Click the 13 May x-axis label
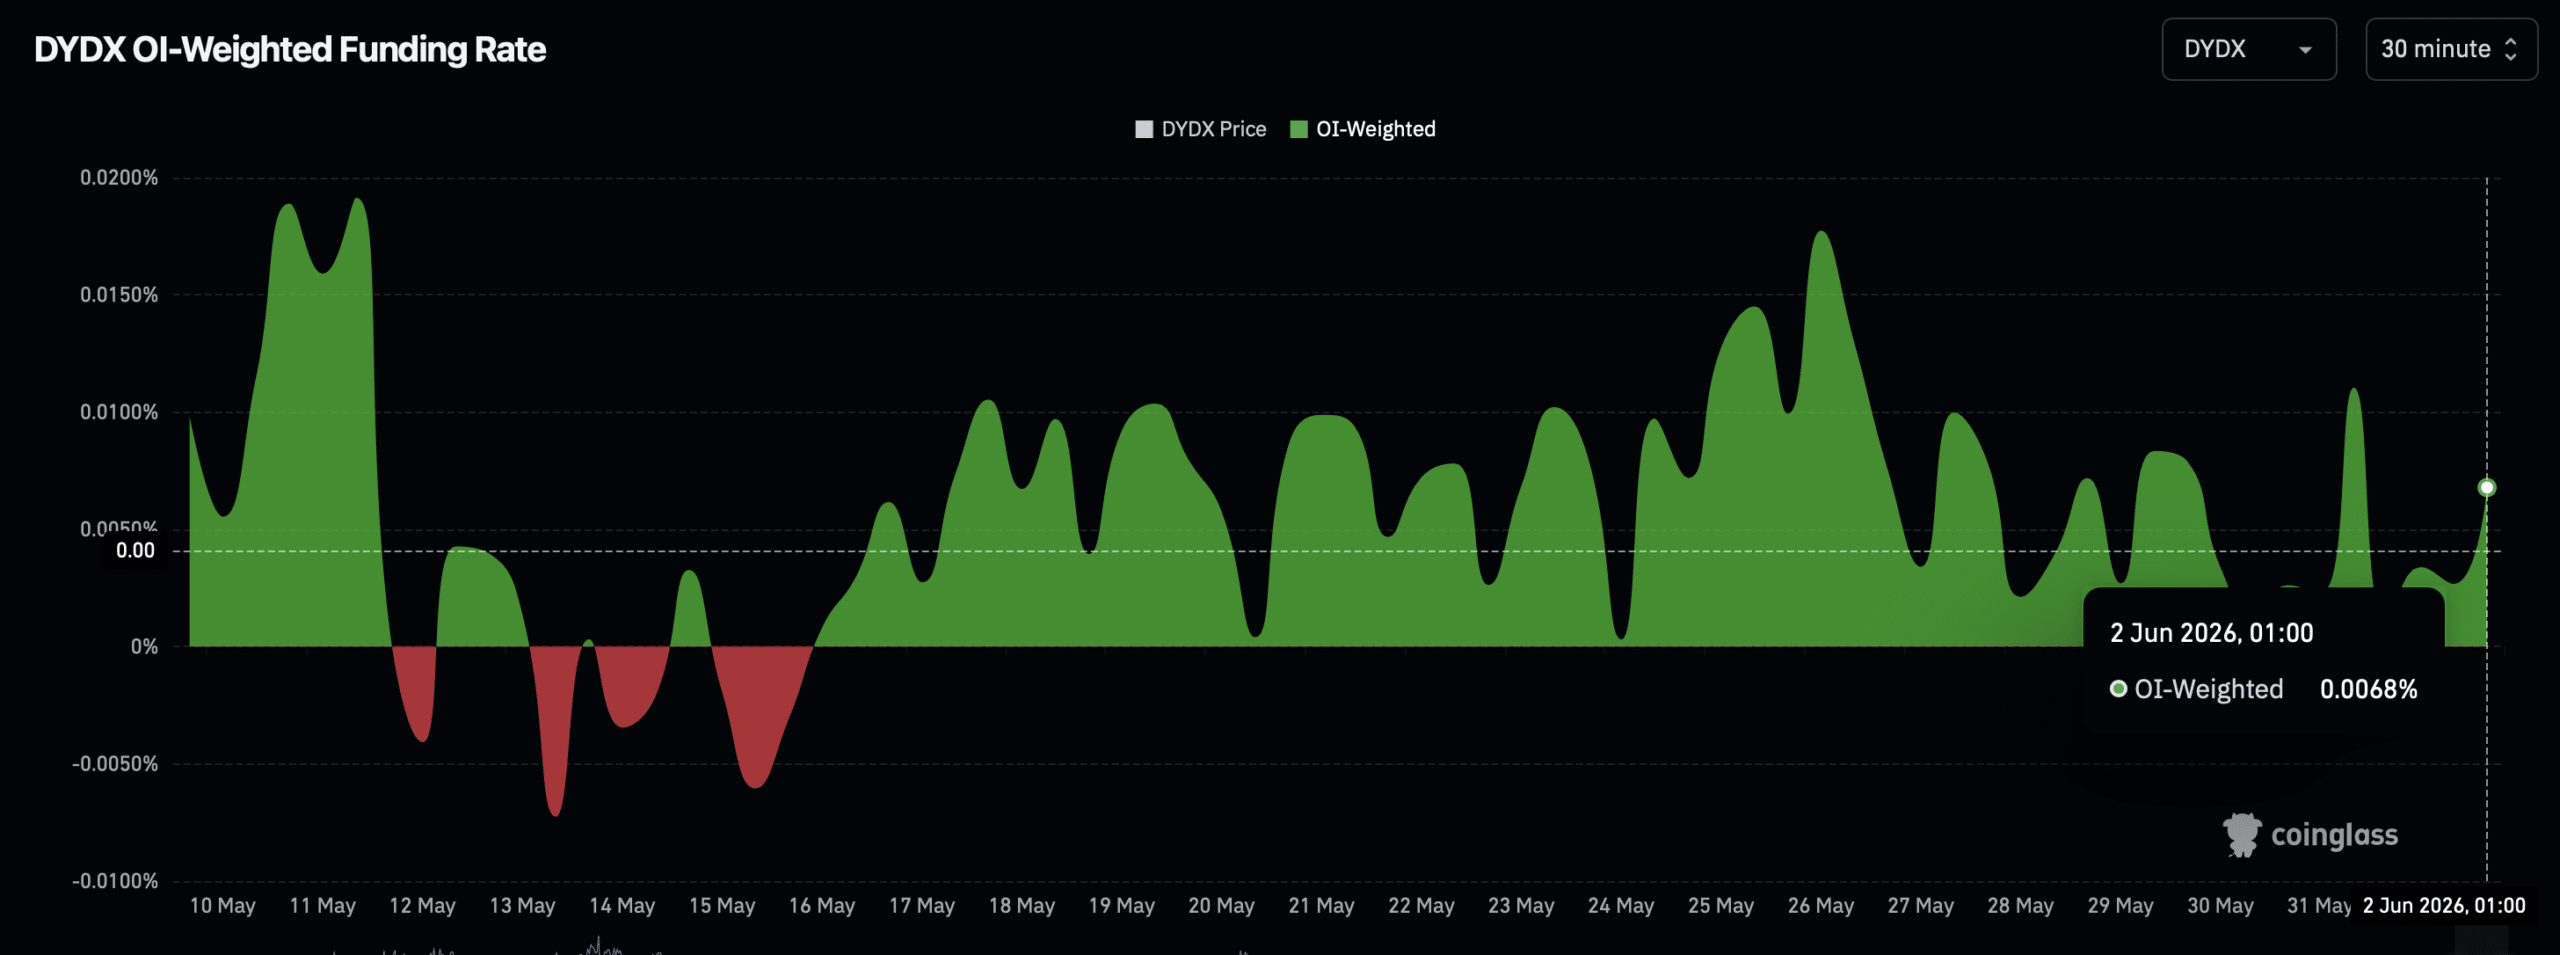 click(x=522, y=905)
